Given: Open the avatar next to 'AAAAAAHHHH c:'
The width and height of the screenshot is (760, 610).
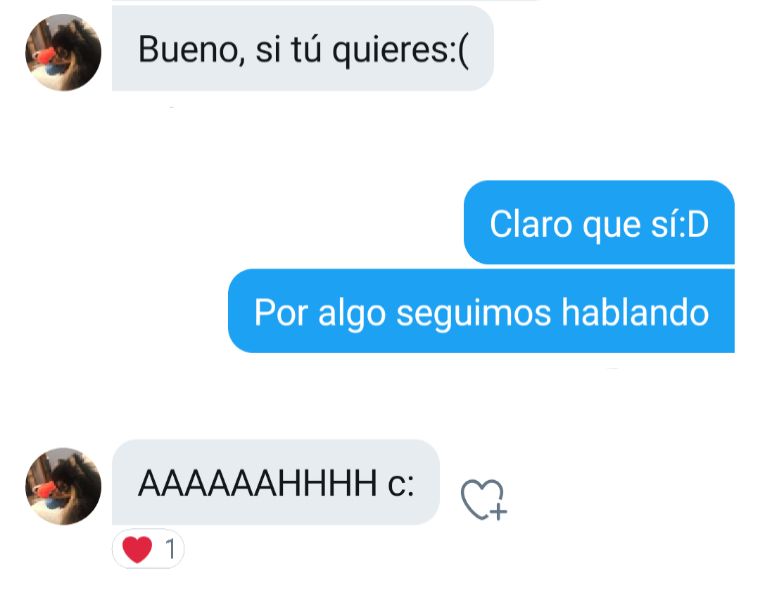Looking at the screenshot, I should point(63,486).
